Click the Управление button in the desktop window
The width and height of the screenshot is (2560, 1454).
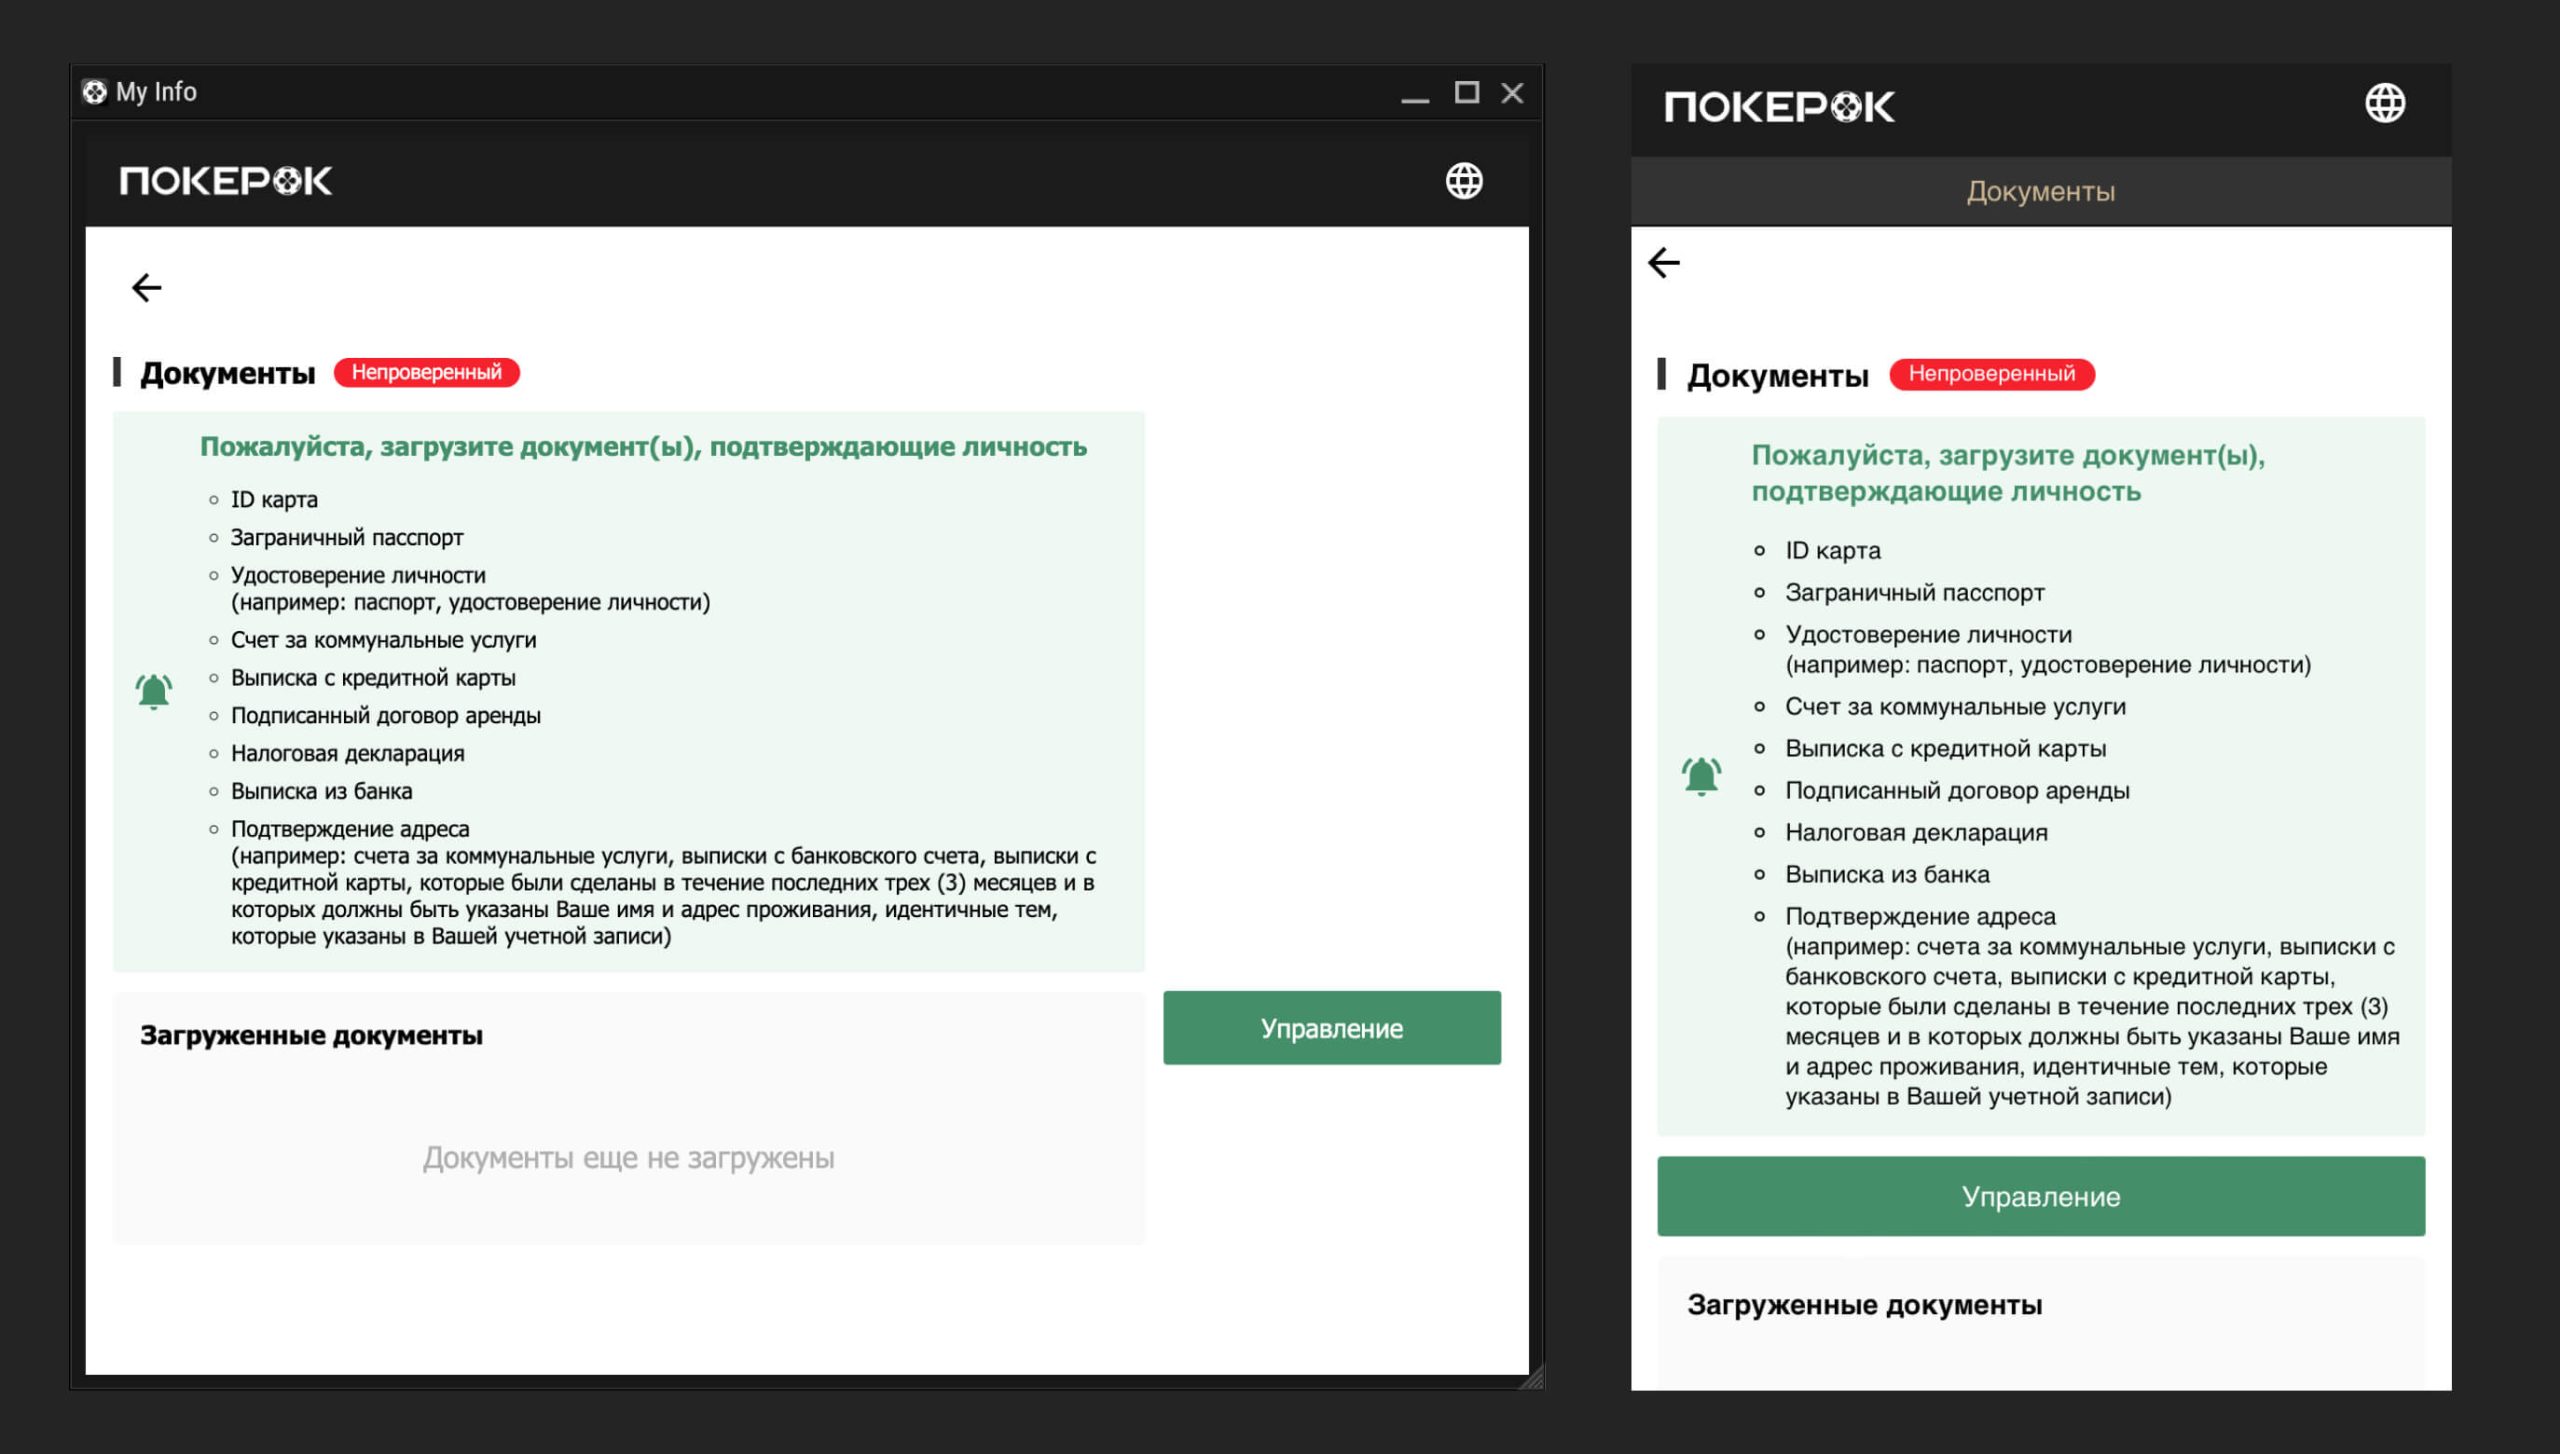(1332, 1027)
